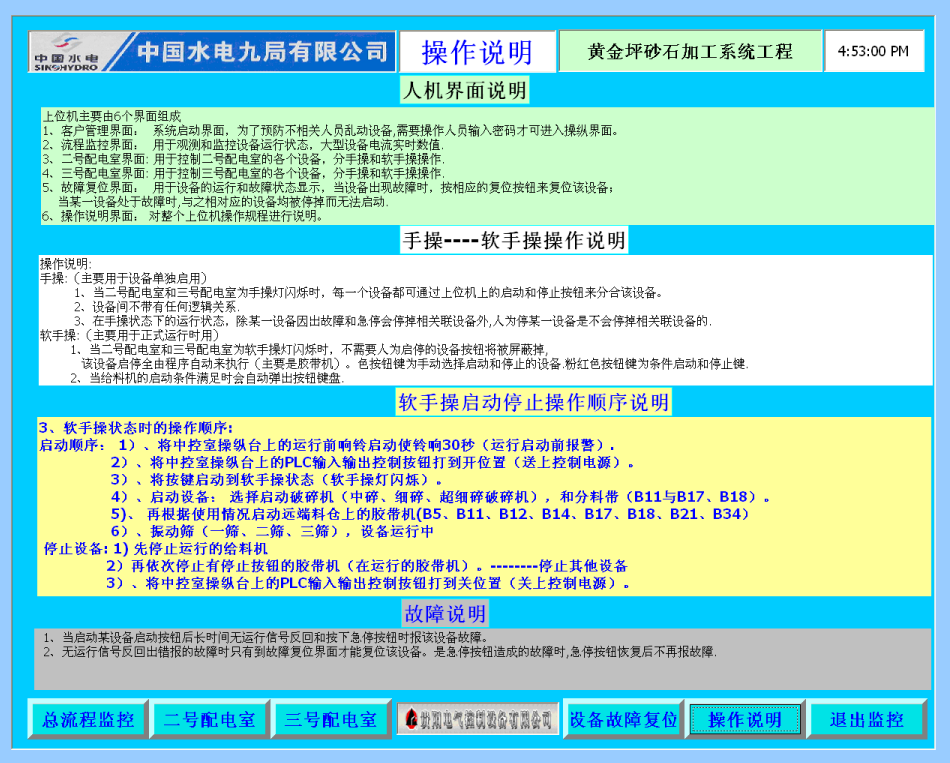Click the 黄金坪砂石加工系统工程 project label
This screenshot has height=763, width=950.
(688, 51)
